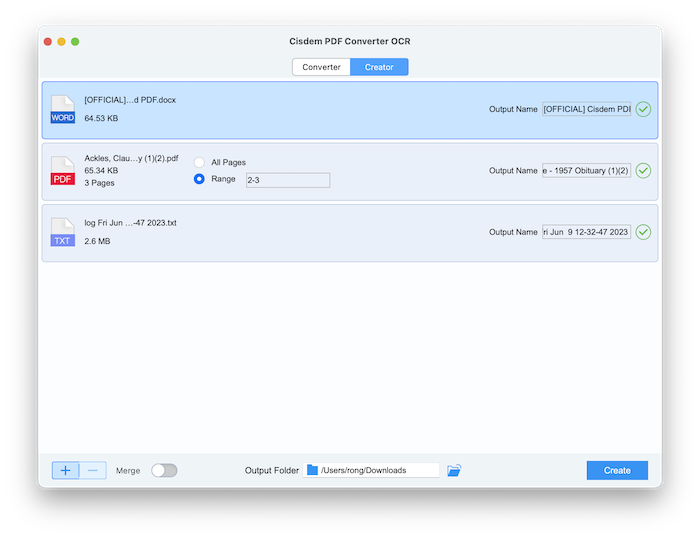Click the red PDF file icon

point(62,171)
